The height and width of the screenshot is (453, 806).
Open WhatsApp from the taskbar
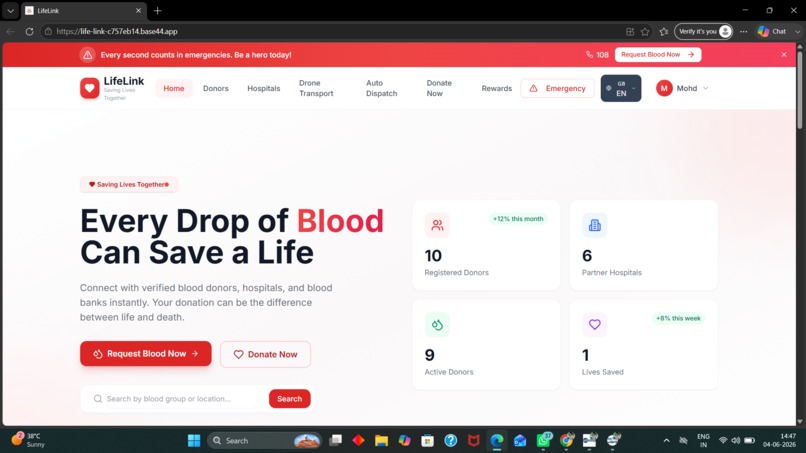[x=543, y=441]
